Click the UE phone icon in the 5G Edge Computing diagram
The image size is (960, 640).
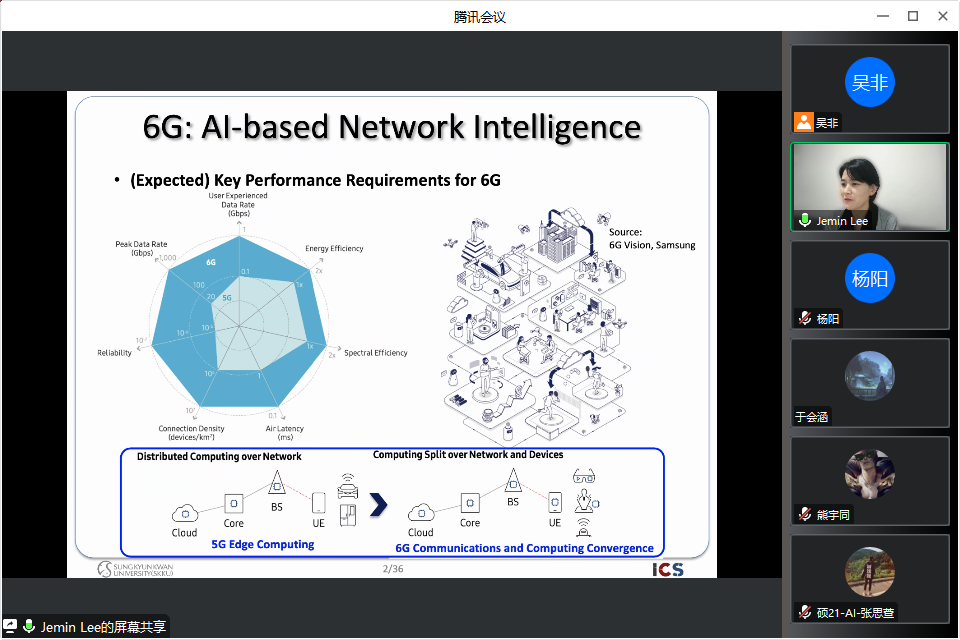318,503
